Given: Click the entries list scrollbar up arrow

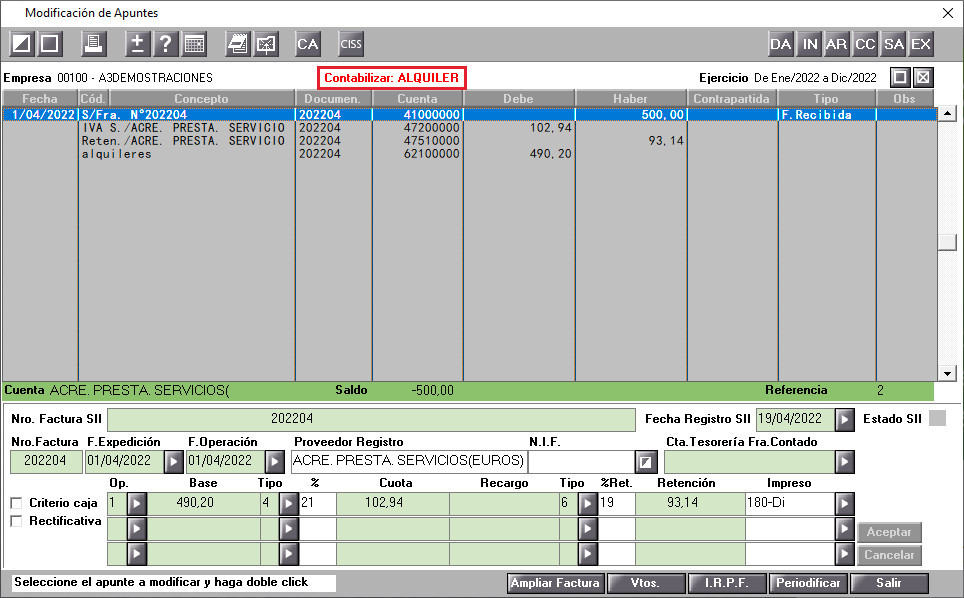Looking at the screenshot, I should (947, 113).
